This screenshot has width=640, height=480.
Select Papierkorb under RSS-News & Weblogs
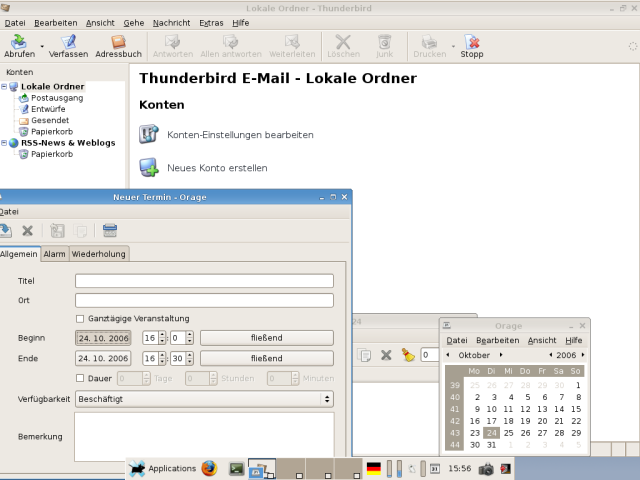pos(52,154)
